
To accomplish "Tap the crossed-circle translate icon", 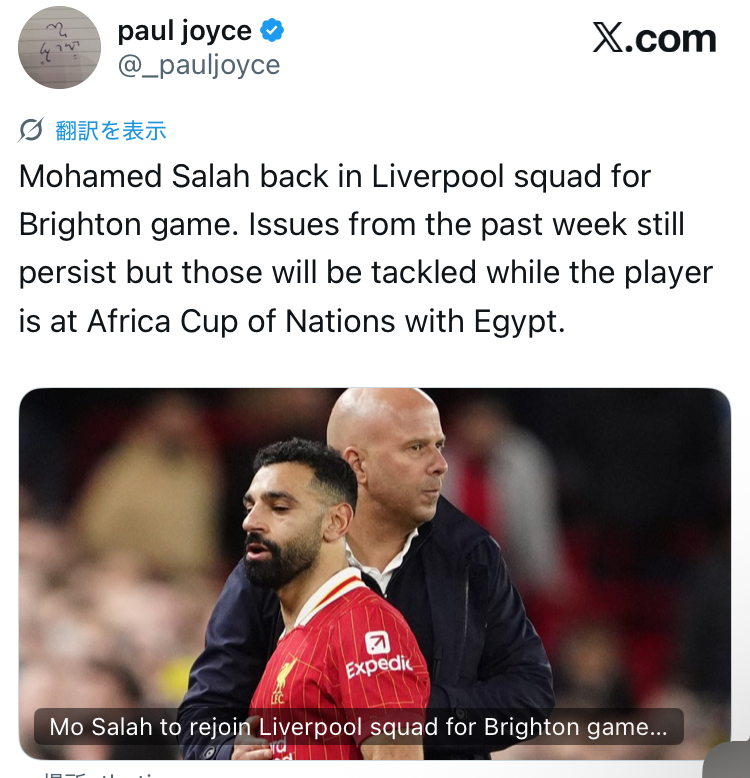I will 31,130.
